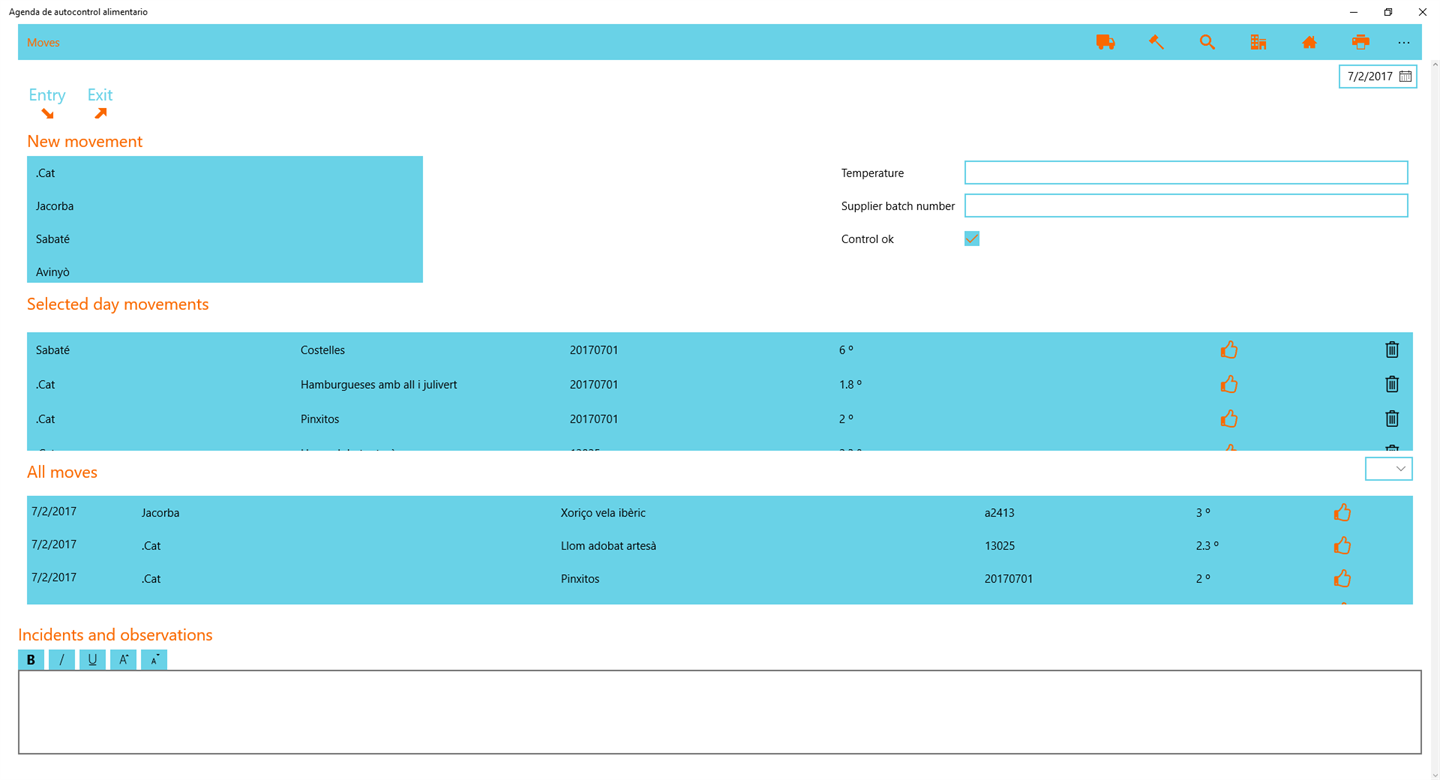Select the Xoriço vela ibèric cell

tap(603, 513)
